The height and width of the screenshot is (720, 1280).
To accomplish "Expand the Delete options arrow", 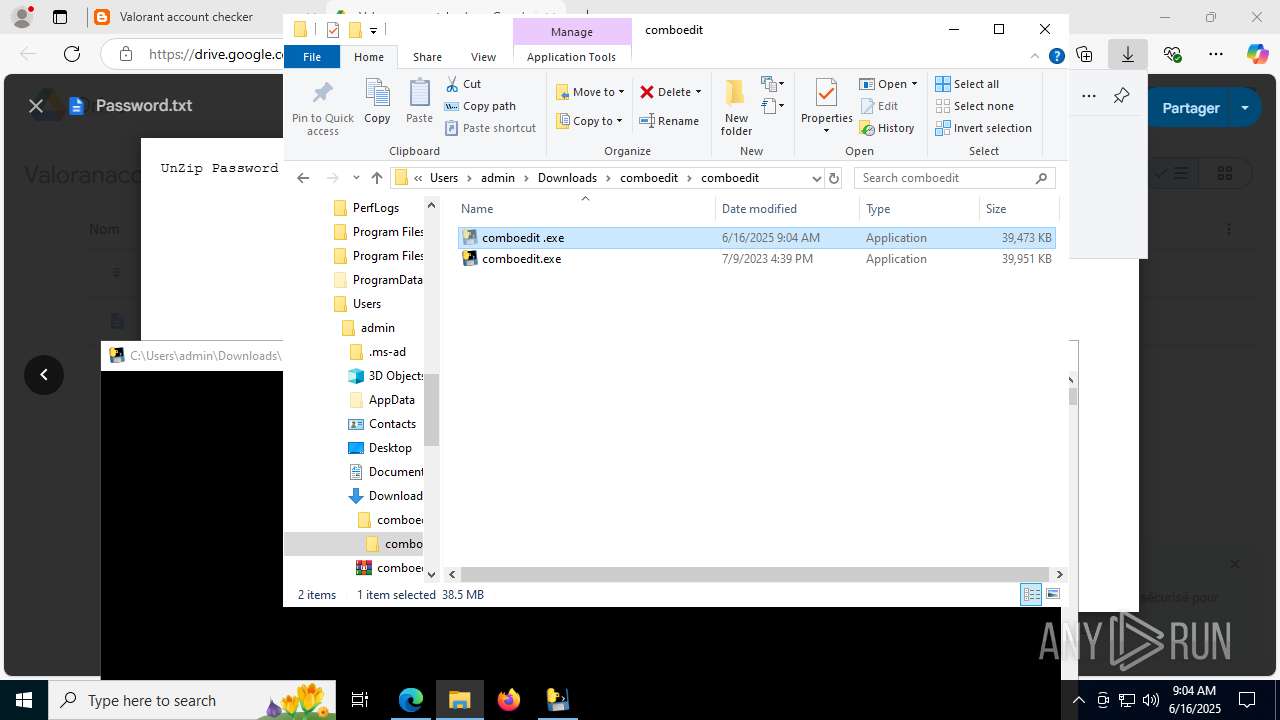I will click(698, 92).
